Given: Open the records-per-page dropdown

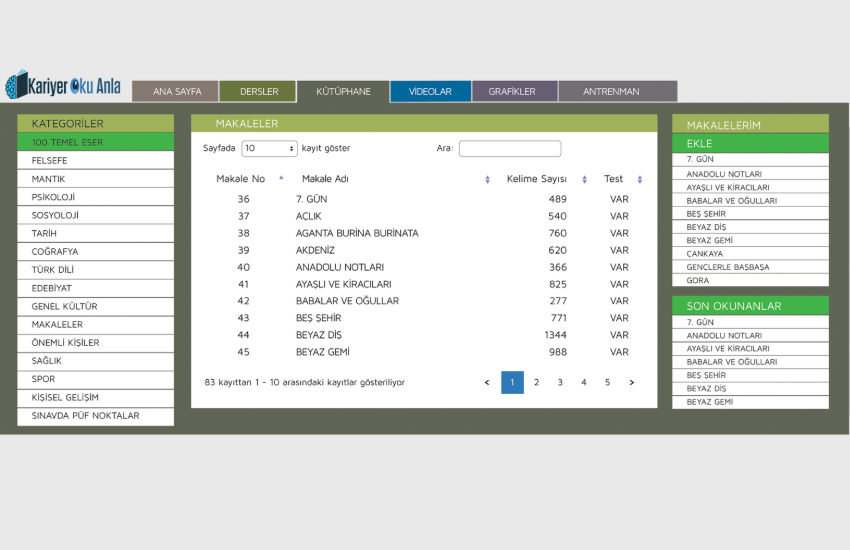Looking at the screenshot, I should click(x=270, y=148).
